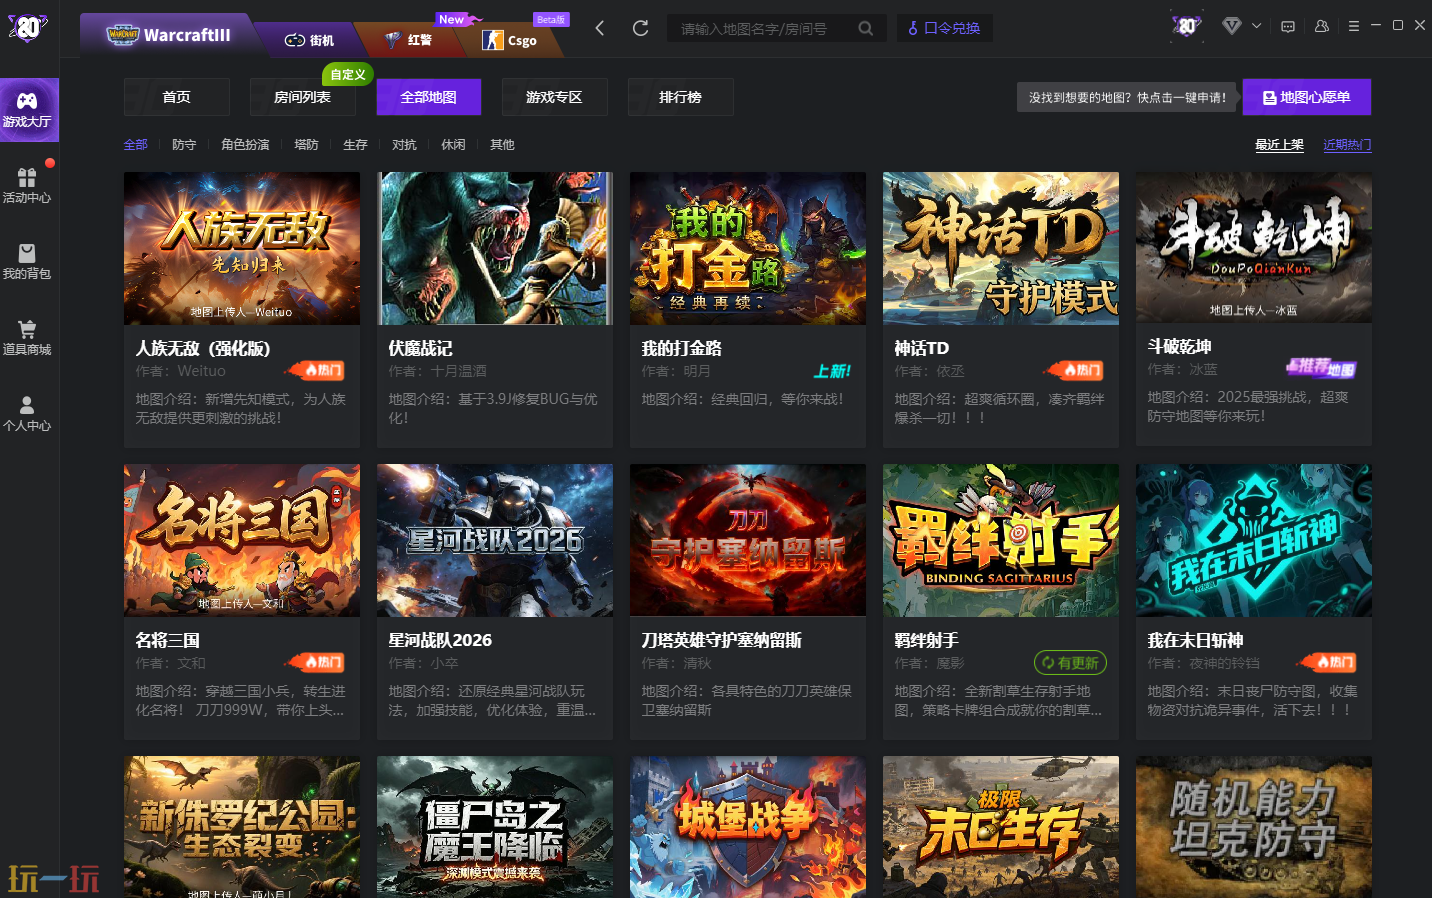1432x898 pixels.
Task: Filter maps by 塔防 category
Action: click(x=307, y=145)
